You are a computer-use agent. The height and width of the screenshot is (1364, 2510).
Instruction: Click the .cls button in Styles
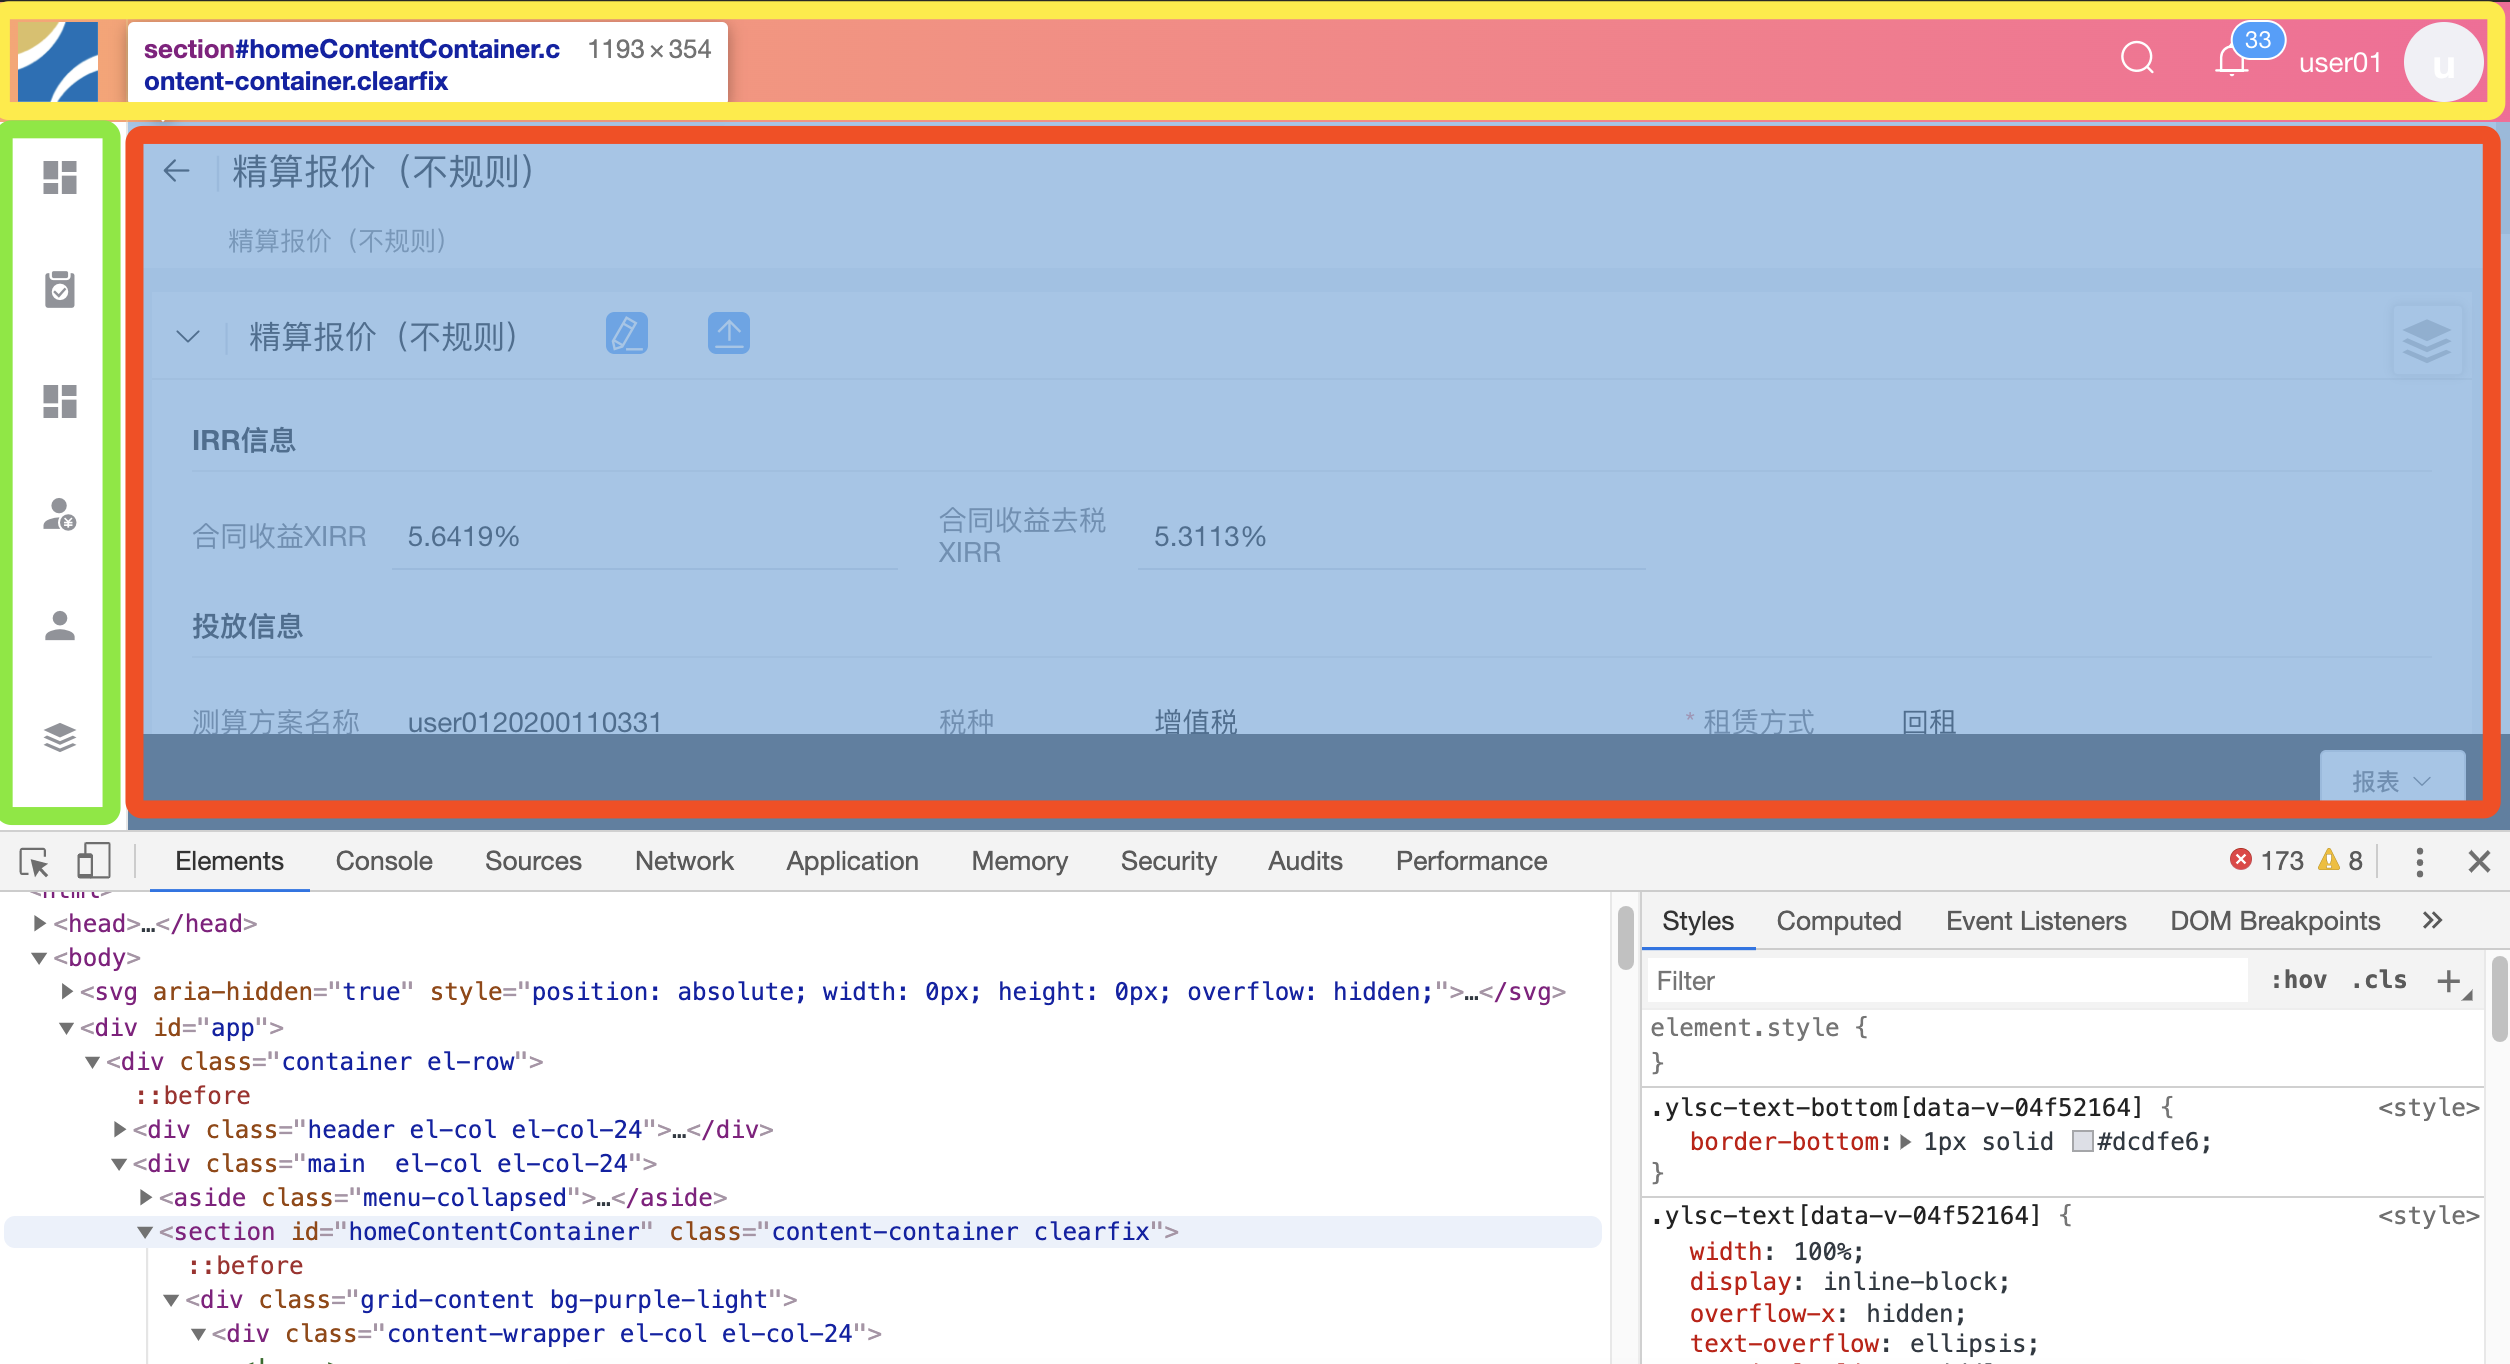(x=2379, y=980)
